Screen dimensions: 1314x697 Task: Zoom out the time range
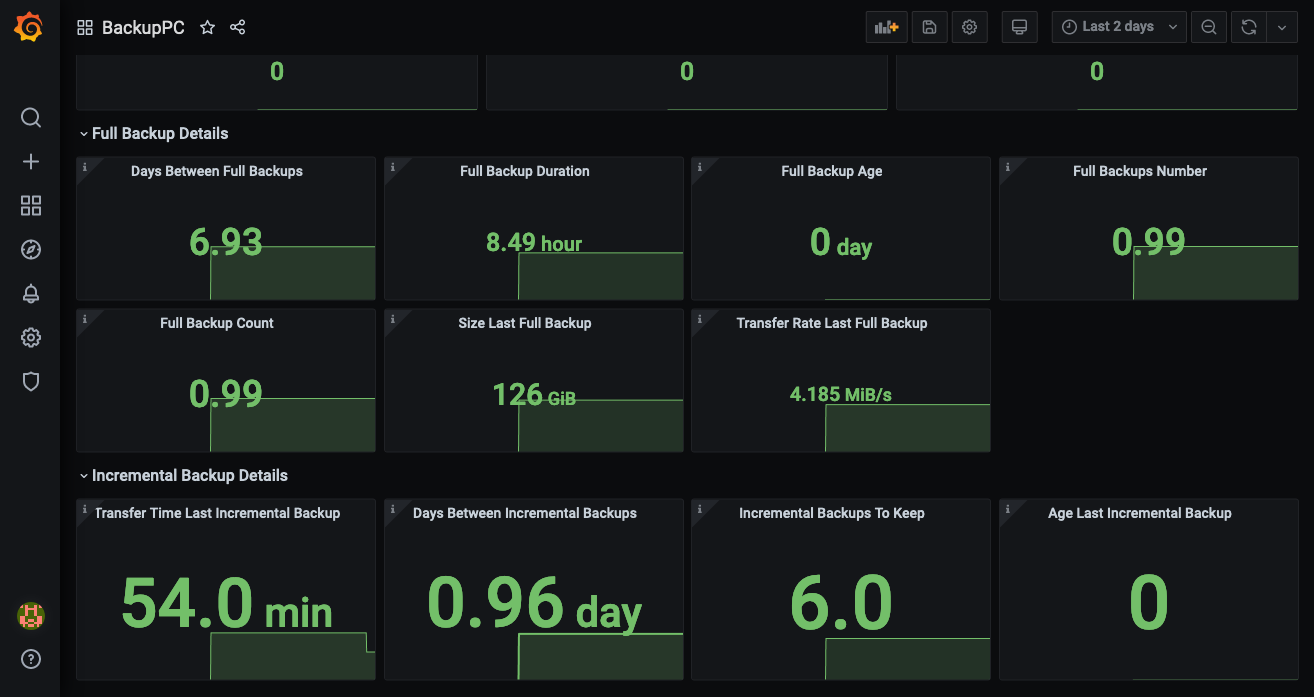(1209, 27)
